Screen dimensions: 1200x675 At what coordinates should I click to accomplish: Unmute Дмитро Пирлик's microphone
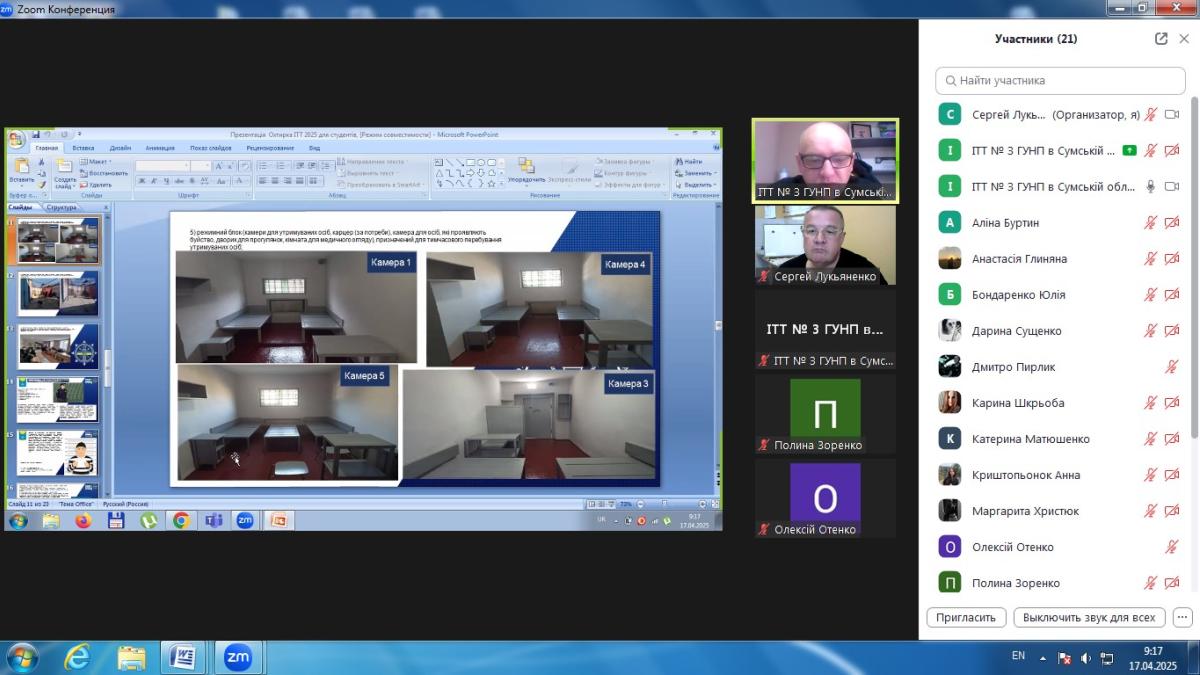tap(1172, 367)
